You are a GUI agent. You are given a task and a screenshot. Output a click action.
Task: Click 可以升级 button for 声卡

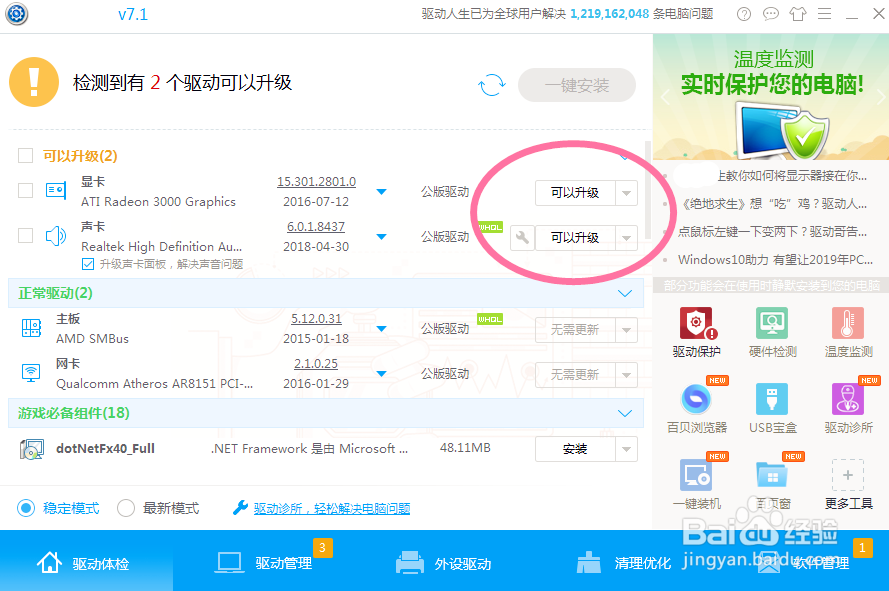(x=575, y=238)
